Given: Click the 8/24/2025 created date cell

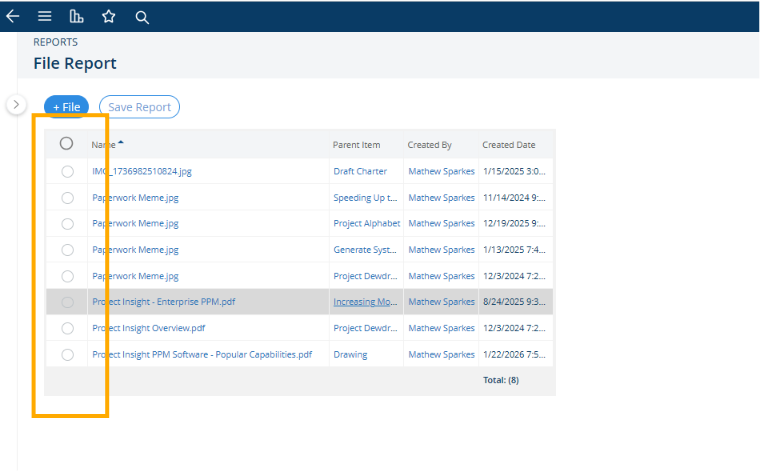Looking at the screenshot, I should tap(514, 302).
